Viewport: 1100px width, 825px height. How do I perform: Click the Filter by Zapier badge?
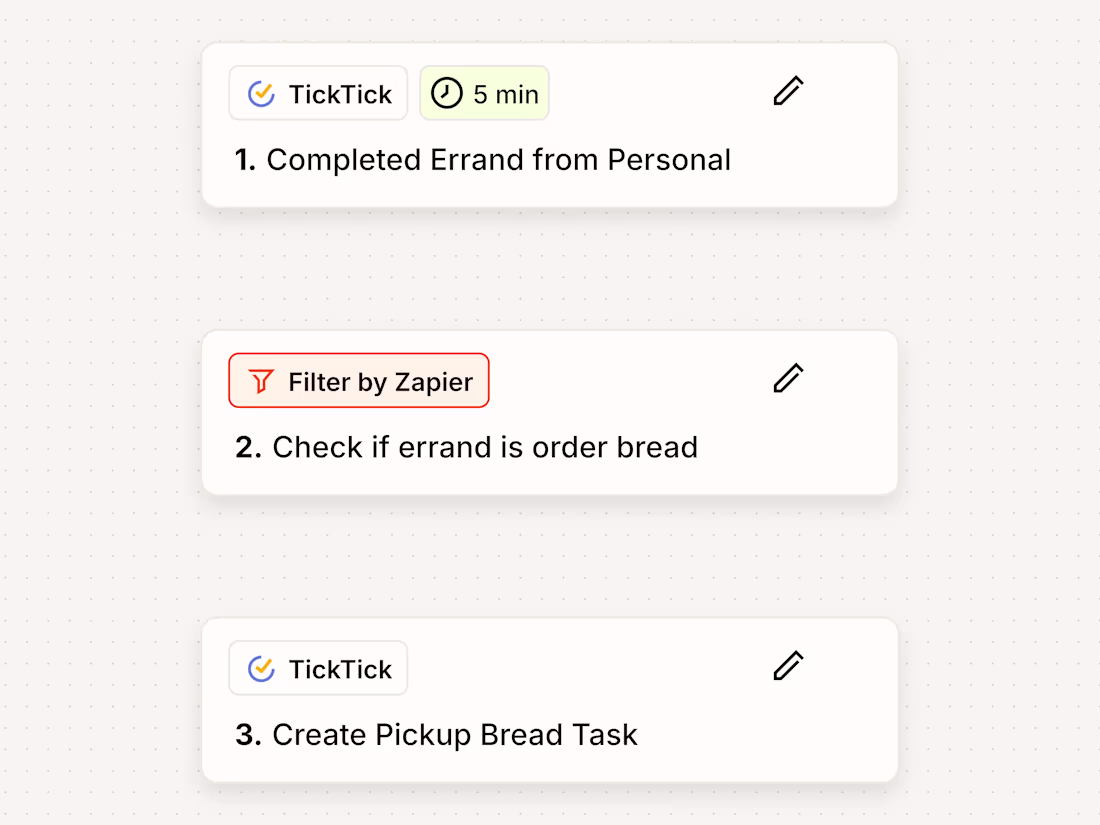click(x=358, y=380)
